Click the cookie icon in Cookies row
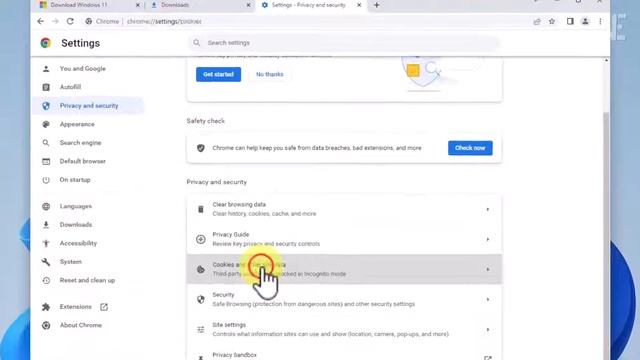The image size is (640, 360). click(200, 269)
